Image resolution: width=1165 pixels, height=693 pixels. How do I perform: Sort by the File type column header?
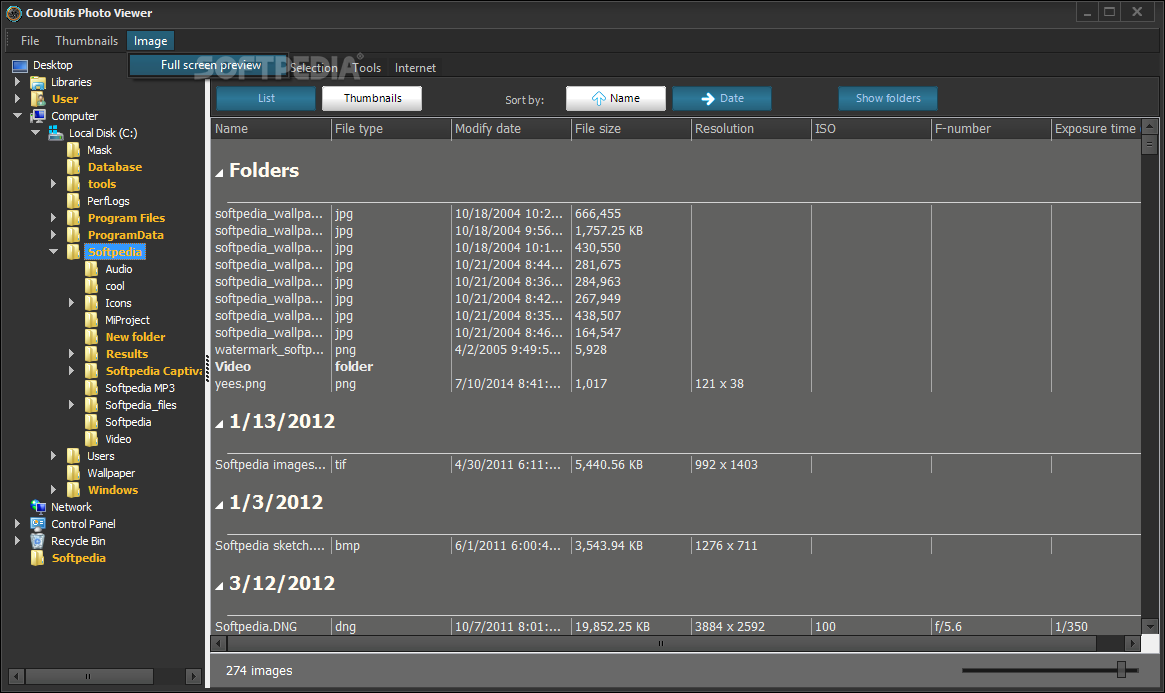point(391,128)
